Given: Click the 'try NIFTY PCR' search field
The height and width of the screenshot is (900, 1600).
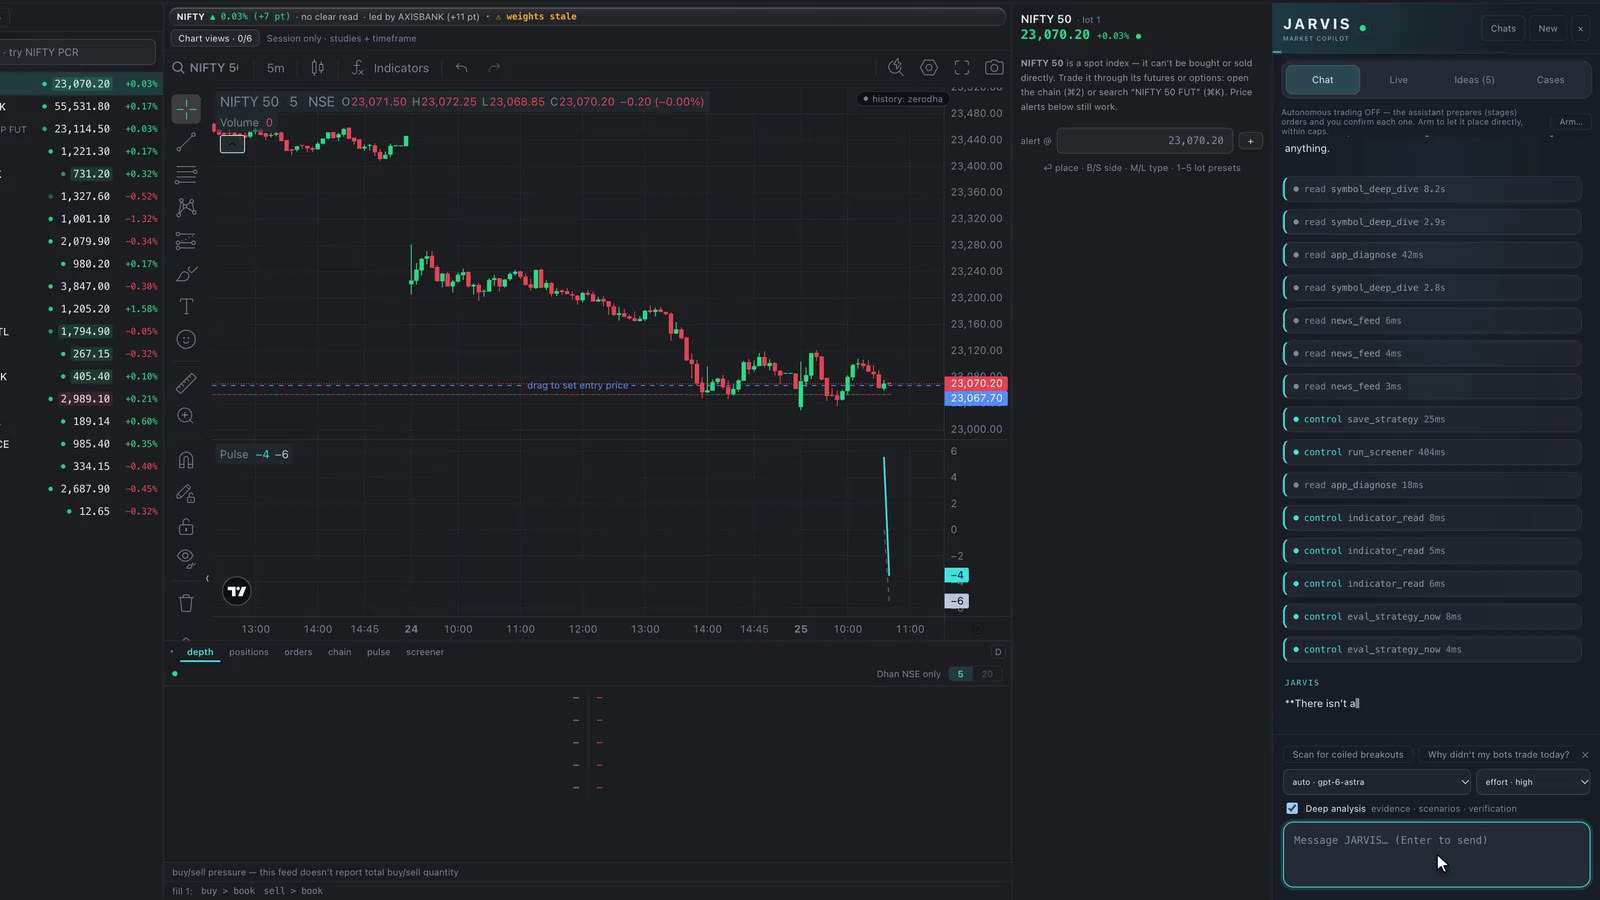Looking at the screenshot, I should (x=77, y=52).
